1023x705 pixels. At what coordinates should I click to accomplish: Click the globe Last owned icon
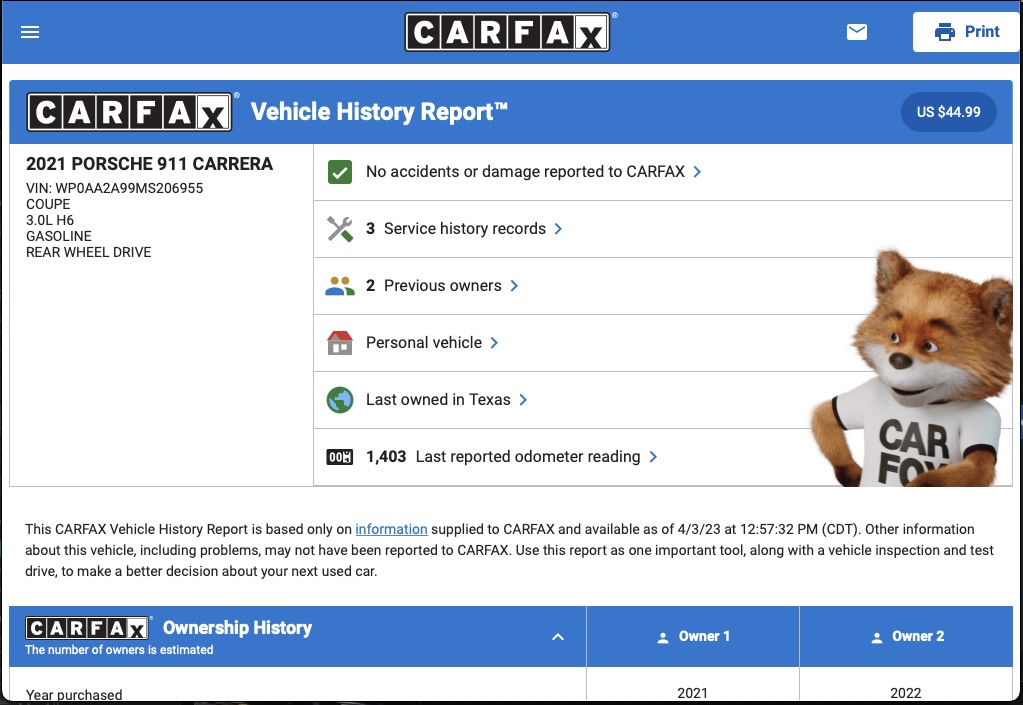tap(339, 400)
